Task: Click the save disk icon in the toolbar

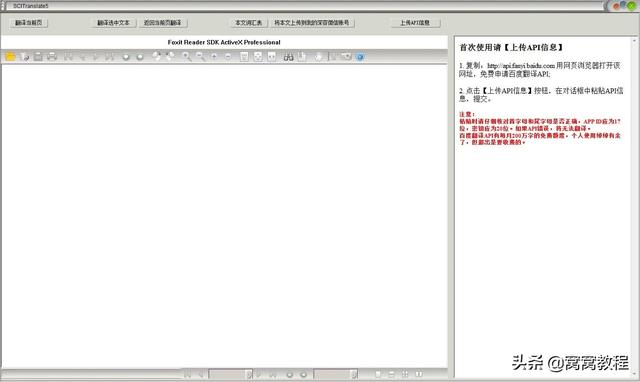Action: point(38,57)
